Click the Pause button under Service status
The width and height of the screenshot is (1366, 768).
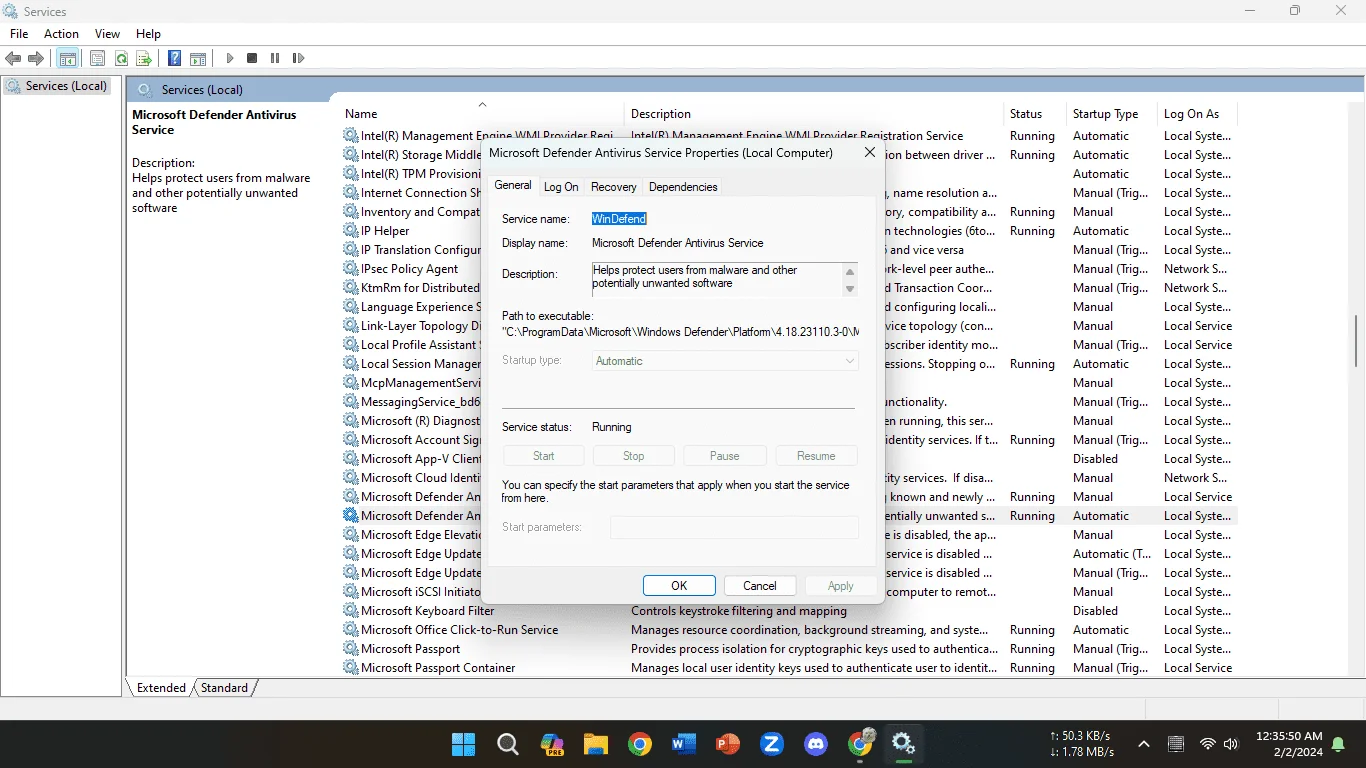point(725,456)
